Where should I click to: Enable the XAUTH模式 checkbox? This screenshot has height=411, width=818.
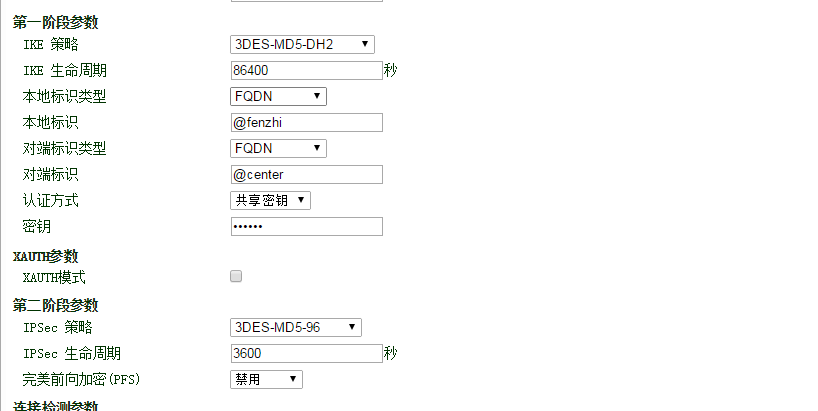pos(236,277)
